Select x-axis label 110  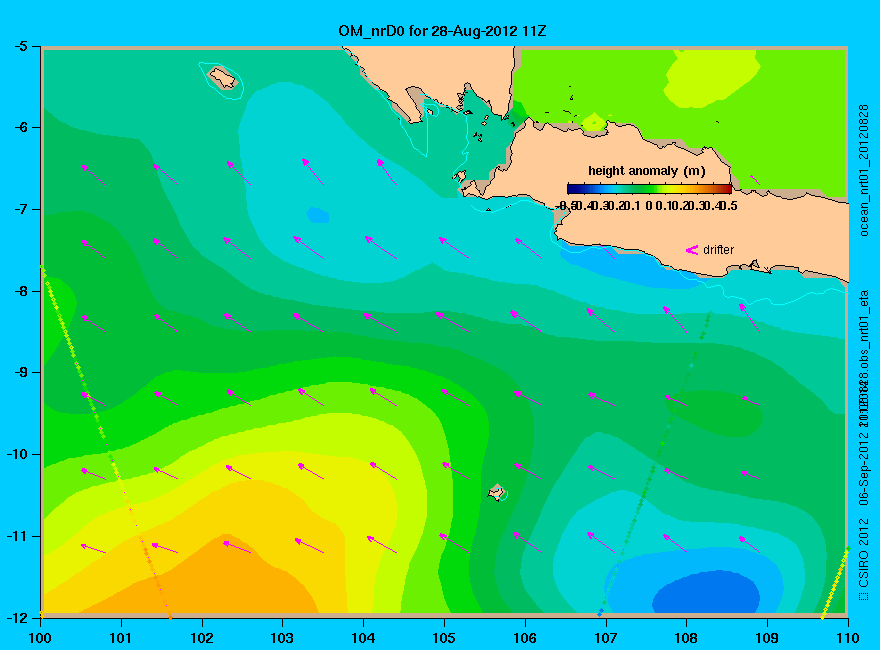[x=848, y=638]
